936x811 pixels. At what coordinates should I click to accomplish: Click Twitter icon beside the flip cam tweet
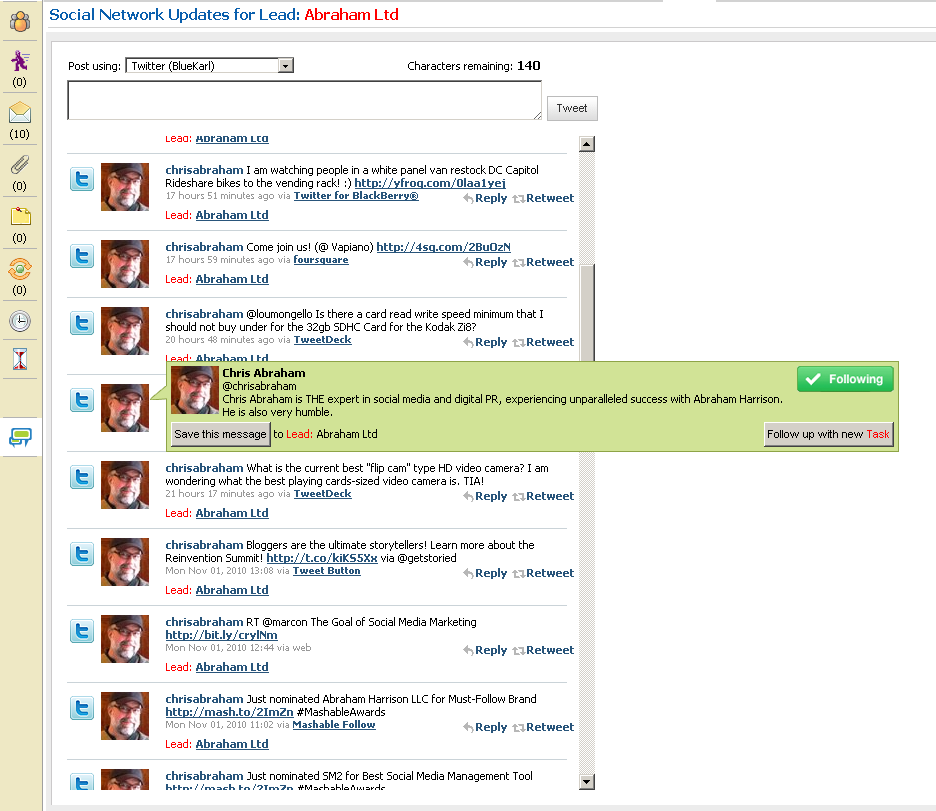point(82,477)
